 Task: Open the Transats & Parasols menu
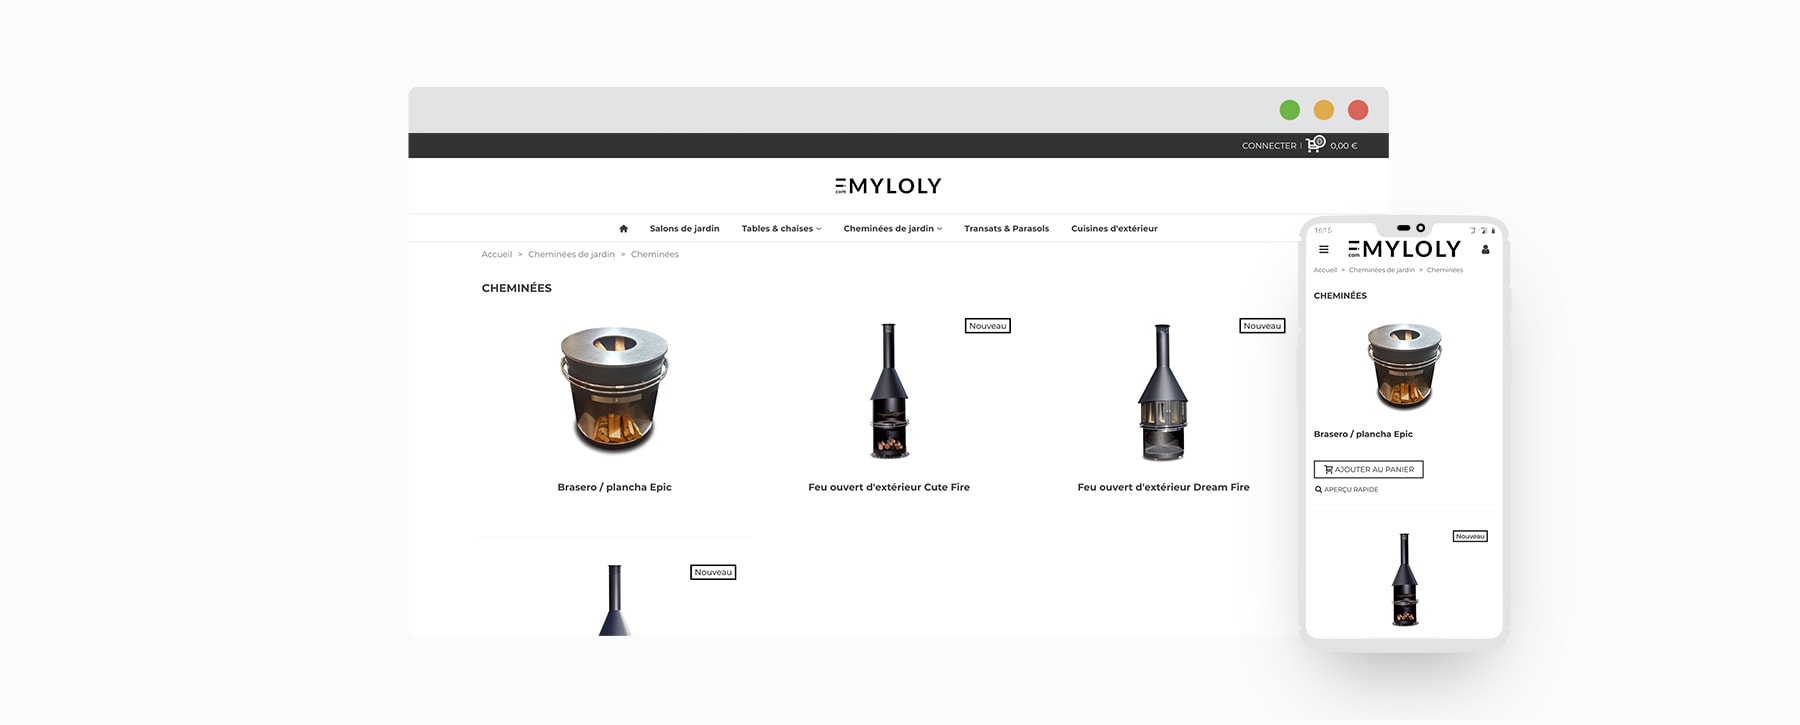click(x=1006, y=229)
